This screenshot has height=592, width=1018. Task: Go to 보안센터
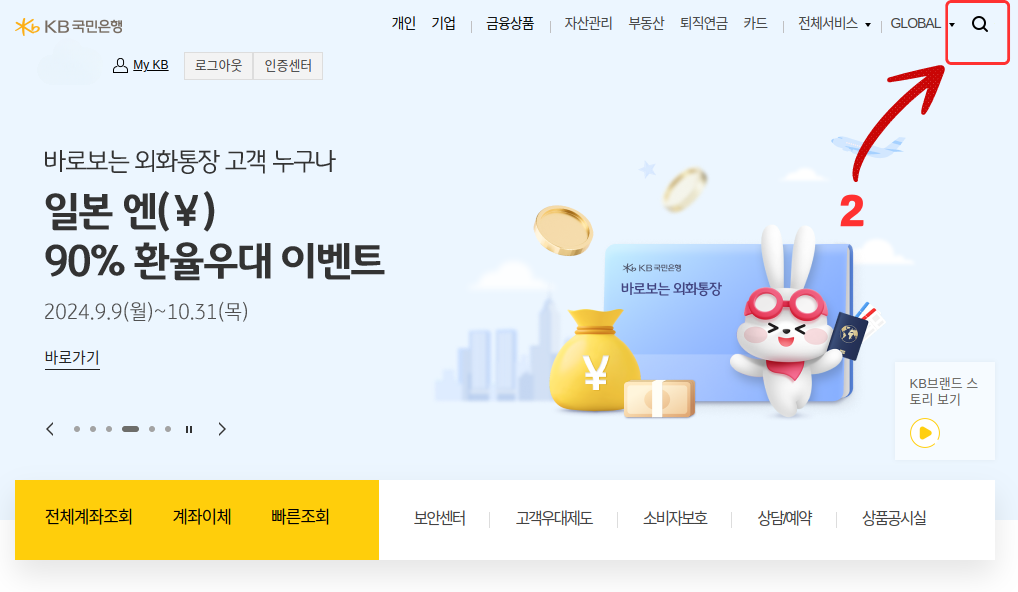coord(440,518)
